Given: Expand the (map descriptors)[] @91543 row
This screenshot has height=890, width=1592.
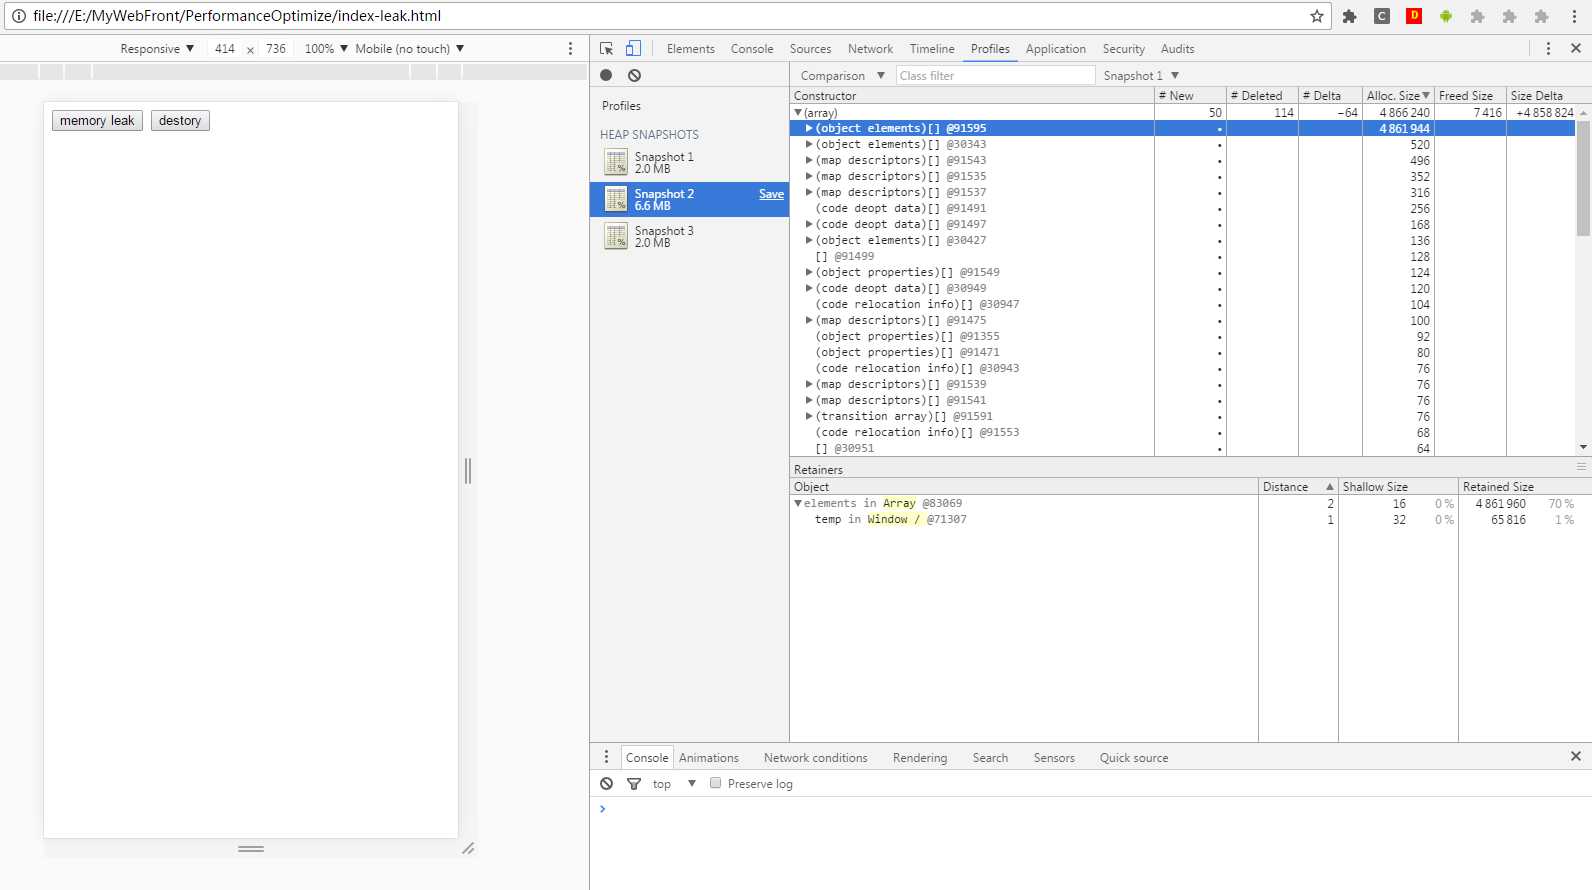Looking at the screenshot, I should (x=809, y=160).
